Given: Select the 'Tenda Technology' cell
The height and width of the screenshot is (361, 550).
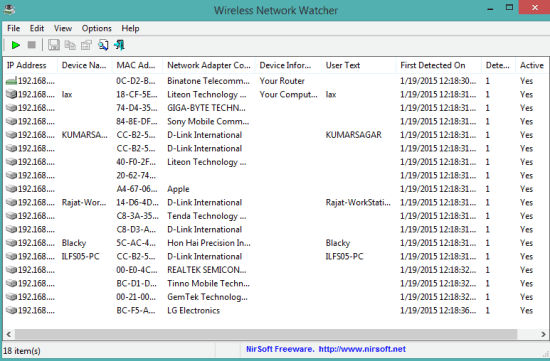Looking at the screenshot, I should coord(207,216).
